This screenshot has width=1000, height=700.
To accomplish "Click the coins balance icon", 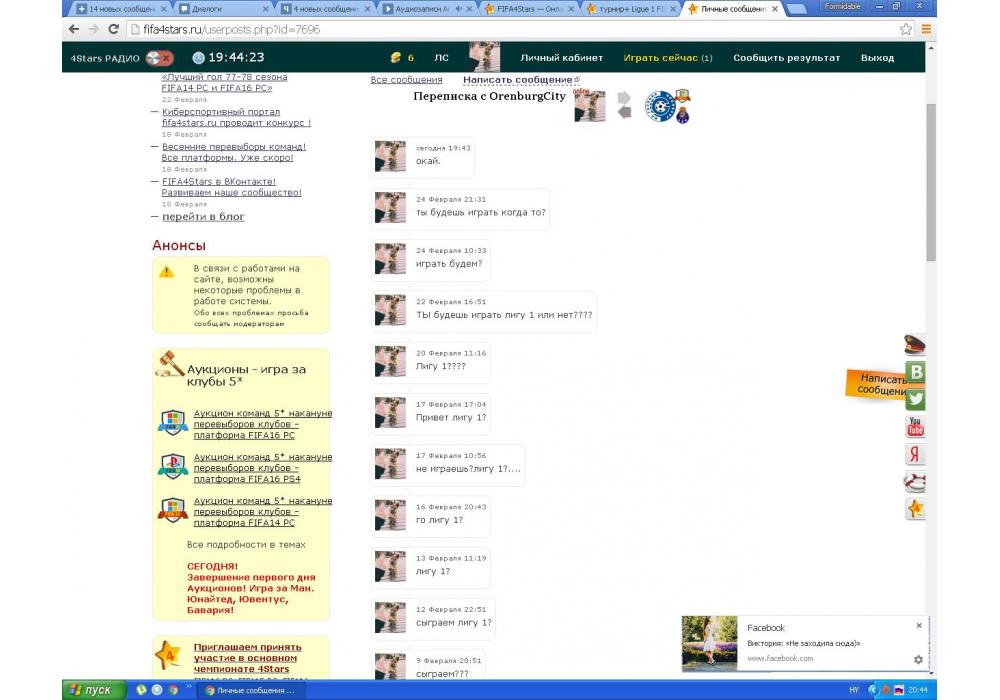I will pyautogui.click(x=395, y=58).
